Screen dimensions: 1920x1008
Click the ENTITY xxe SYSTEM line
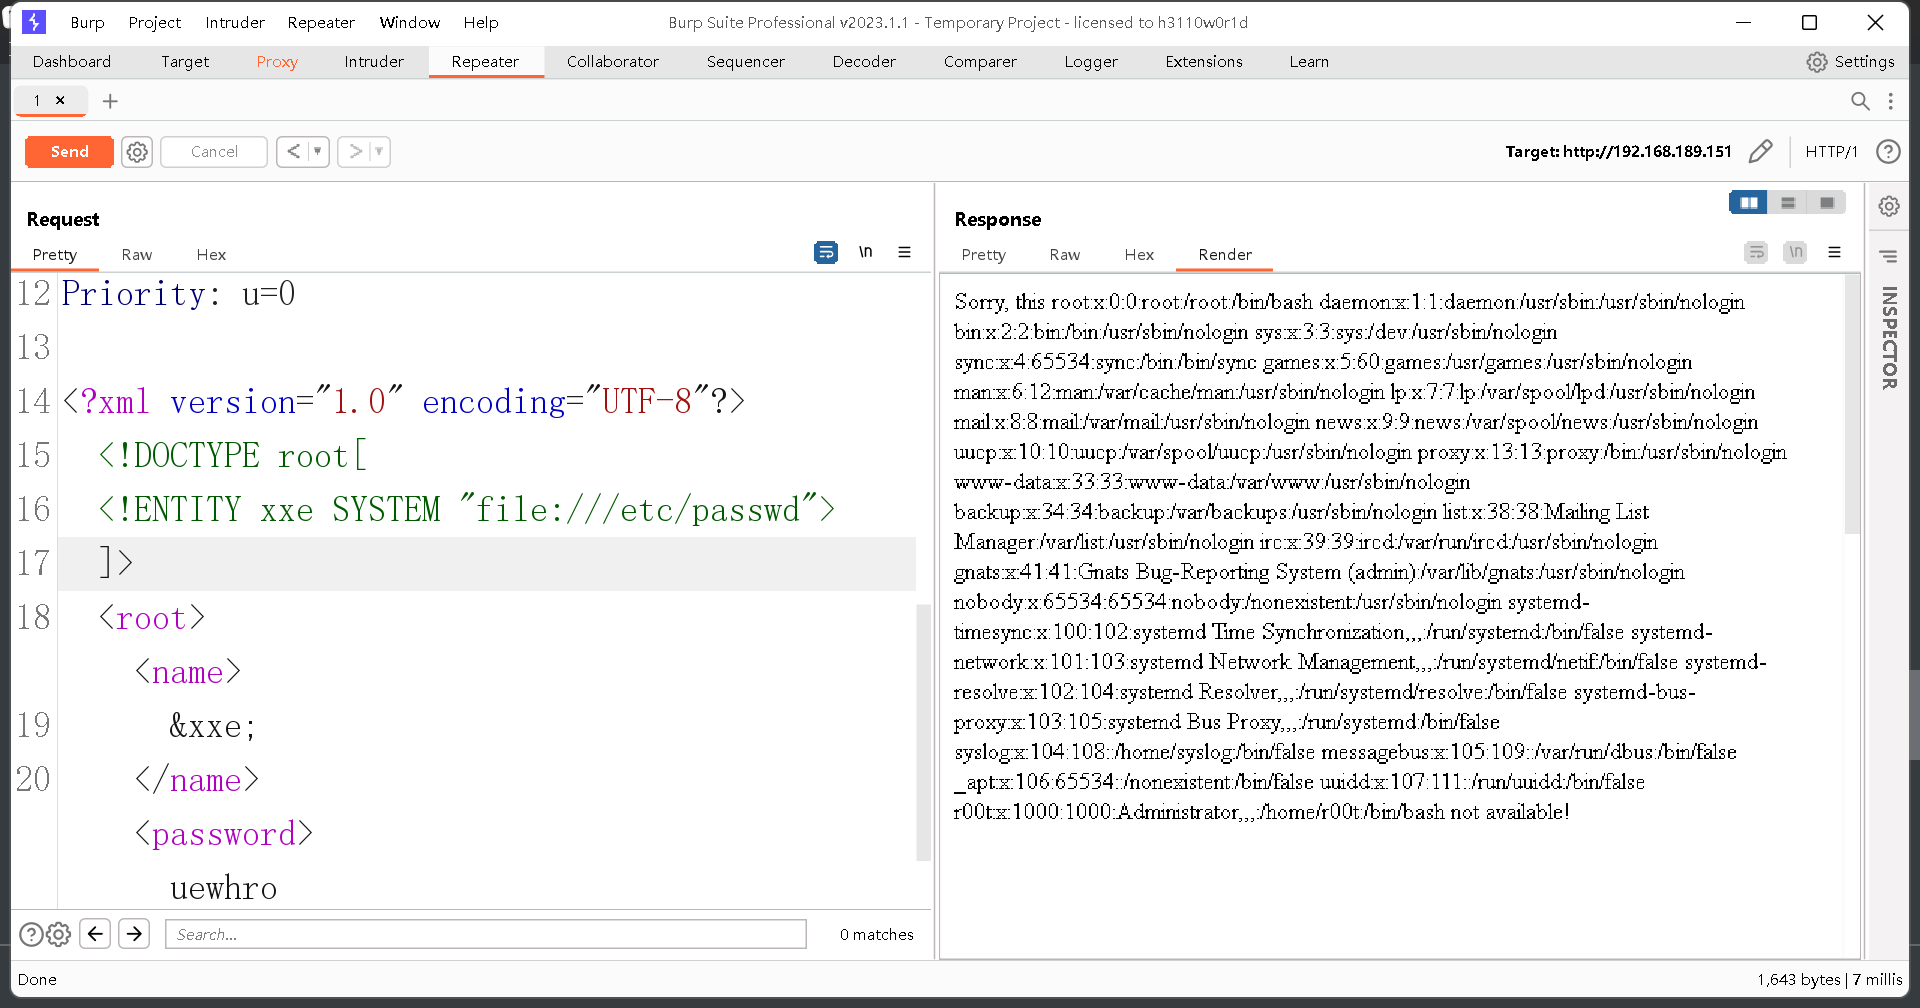pos(466,510)
